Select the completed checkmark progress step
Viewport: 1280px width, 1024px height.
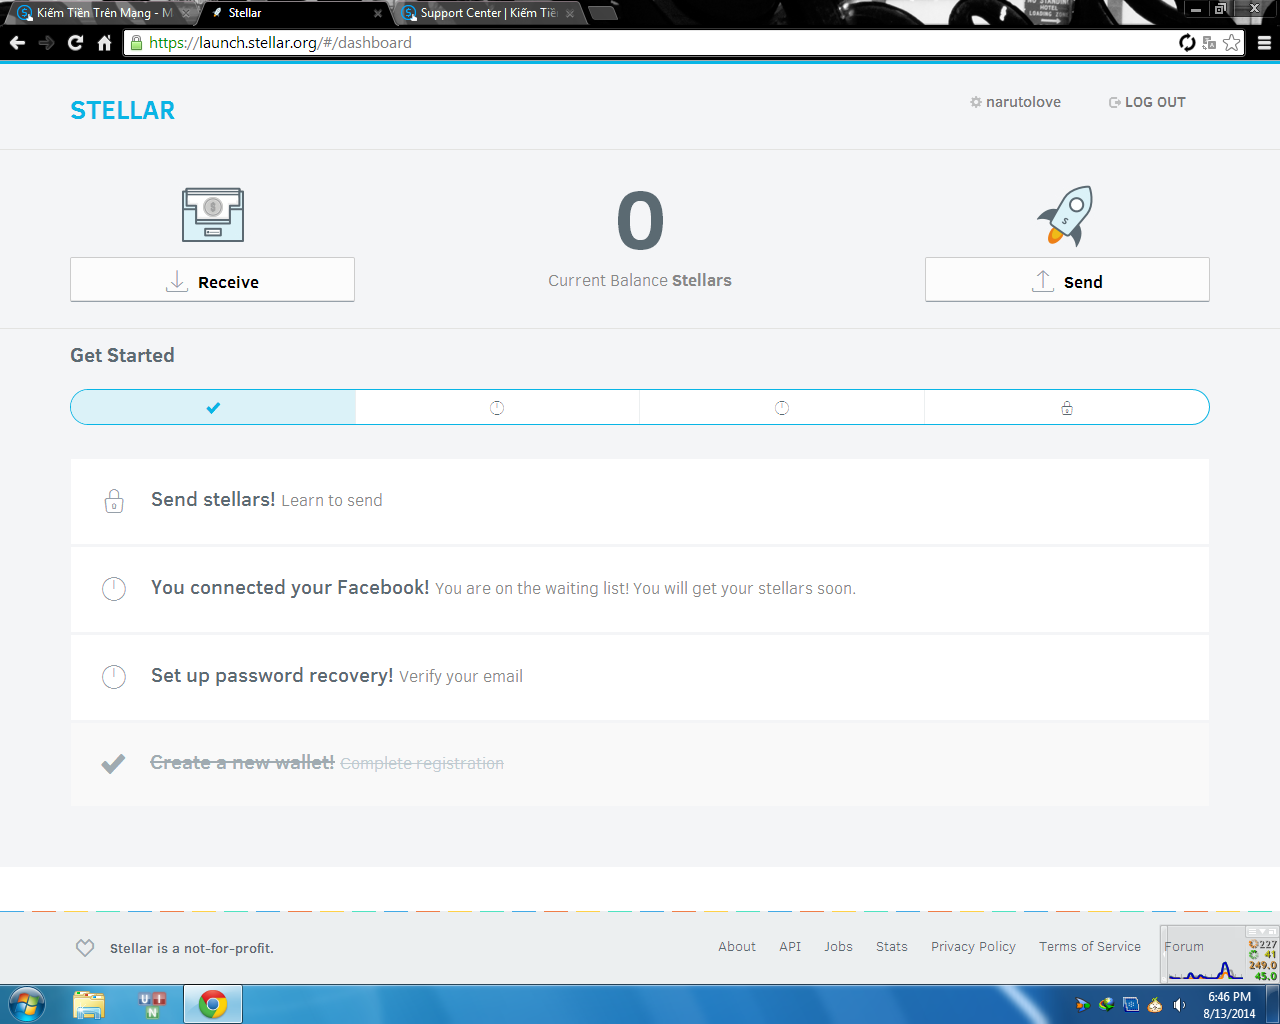coord(213,407)
